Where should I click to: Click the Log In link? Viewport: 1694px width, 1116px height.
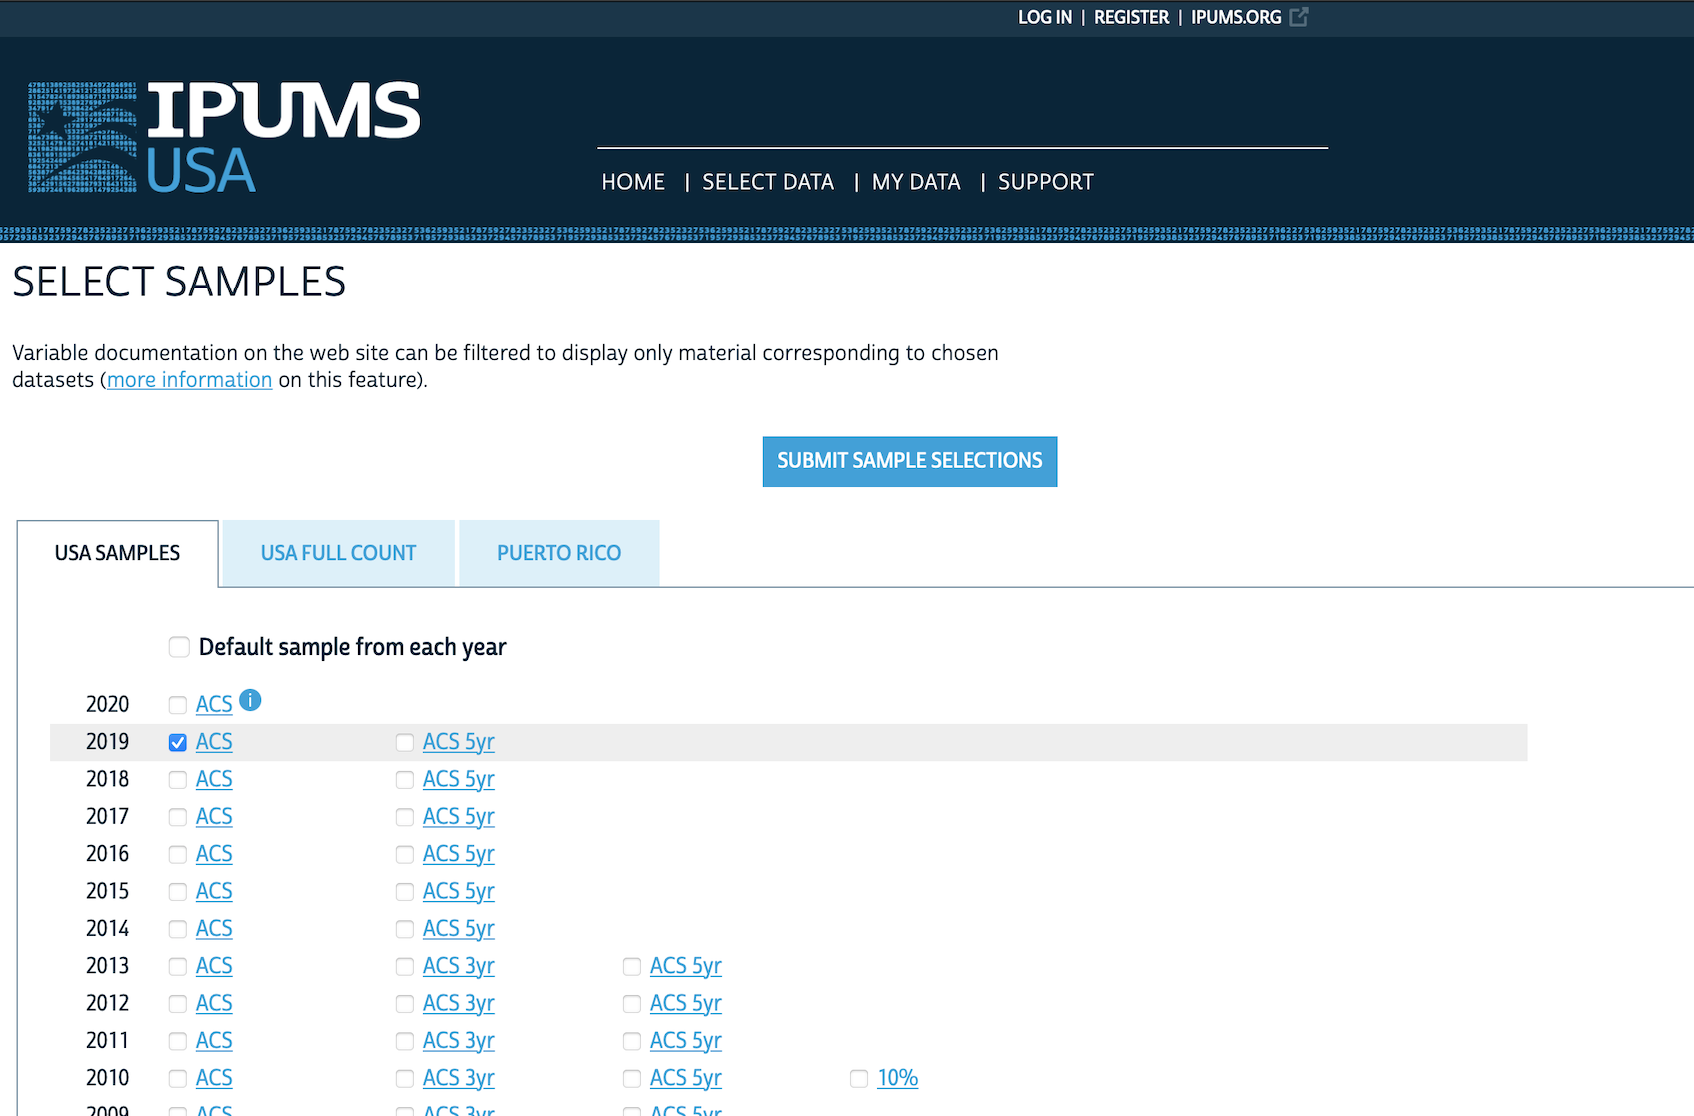pyautogui.click(x=1044, y=17)
